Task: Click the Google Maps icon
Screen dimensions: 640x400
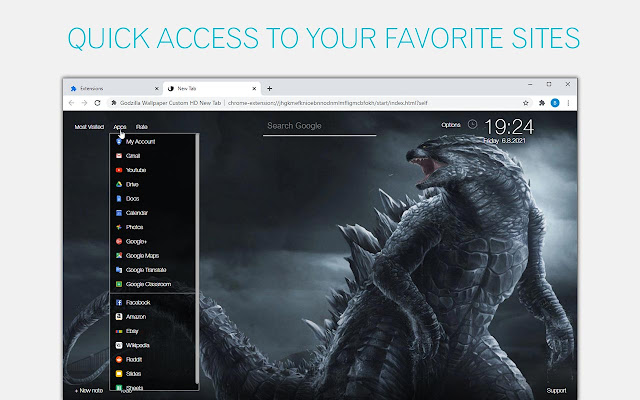Action: tap(119, 256)
